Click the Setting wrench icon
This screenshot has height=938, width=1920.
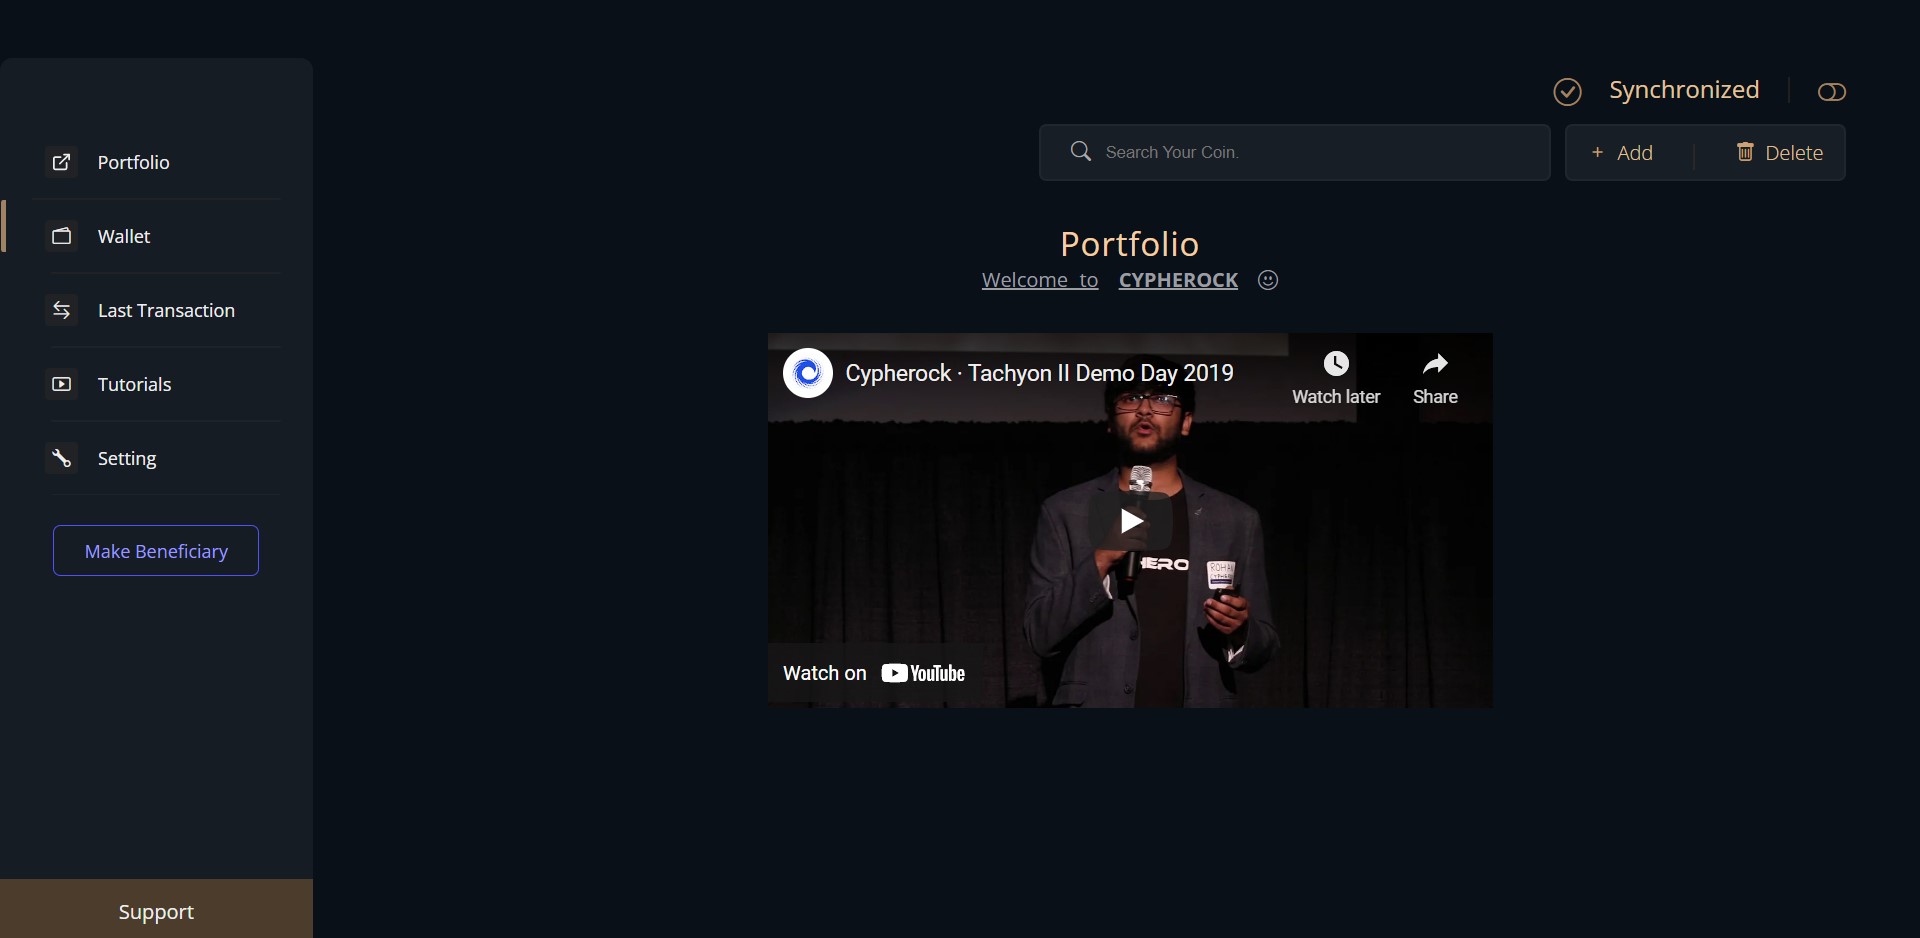(62, 458)
